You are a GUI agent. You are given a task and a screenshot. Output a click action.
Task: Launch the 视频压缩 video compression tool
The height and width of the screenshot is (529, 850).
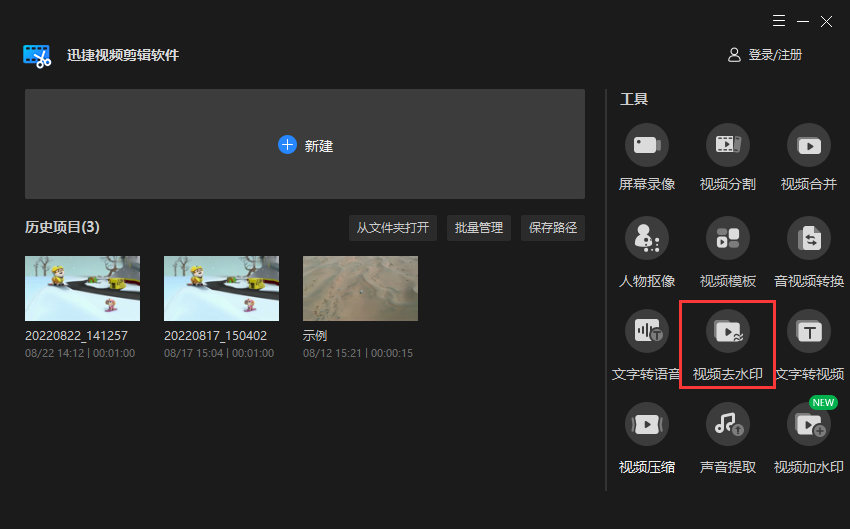click(646, 425)
